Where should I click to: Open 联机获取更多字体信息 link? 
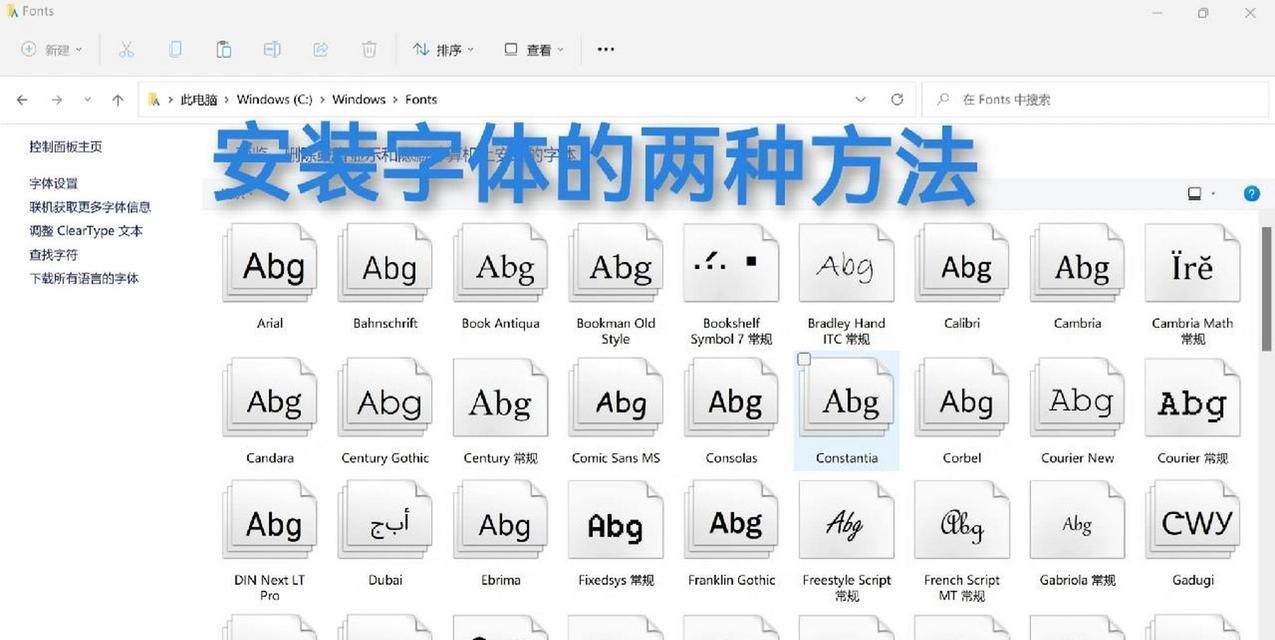pyautogui.click(x=90, y=207)
